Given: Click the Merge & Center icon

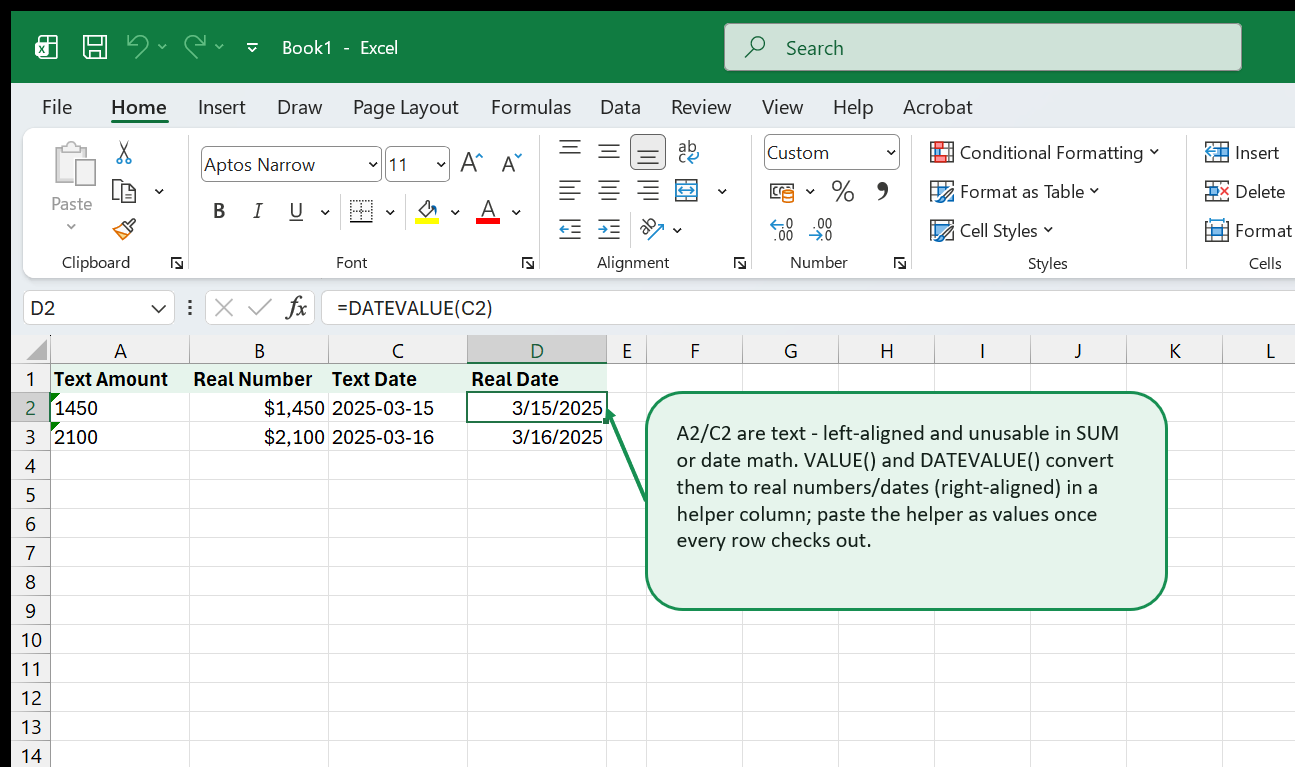Looking at the screenshot, I should point(687,190).
